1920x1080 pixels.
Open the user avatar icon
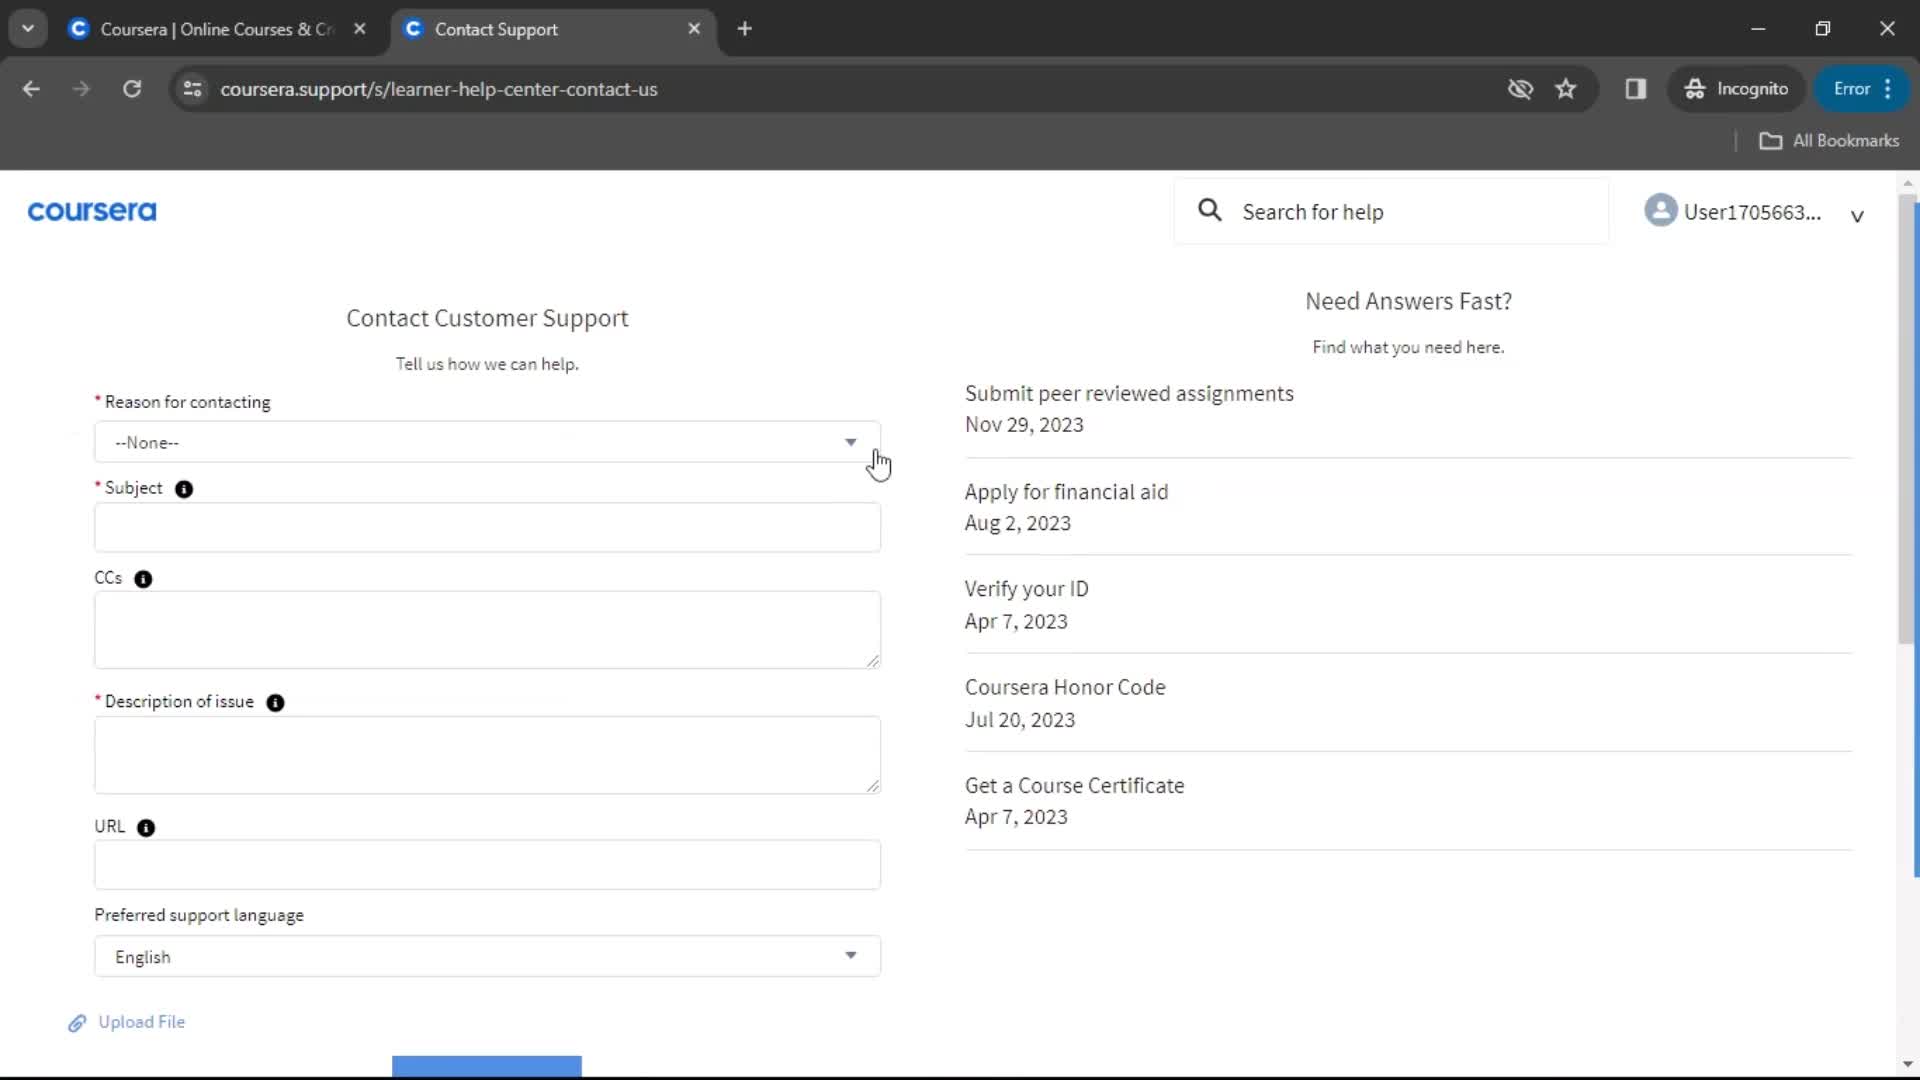tap(1660, 210)
